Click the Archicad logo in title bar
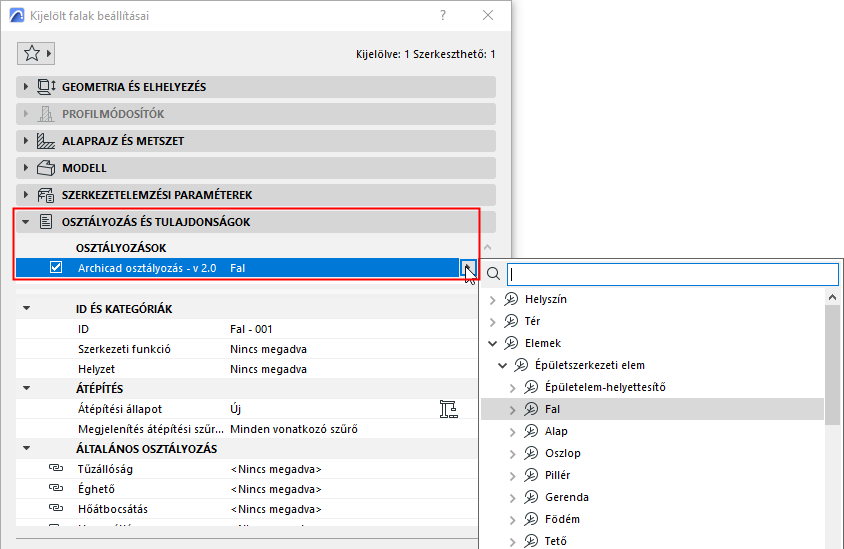Screen dimensions: 844x549 point(17,15)
